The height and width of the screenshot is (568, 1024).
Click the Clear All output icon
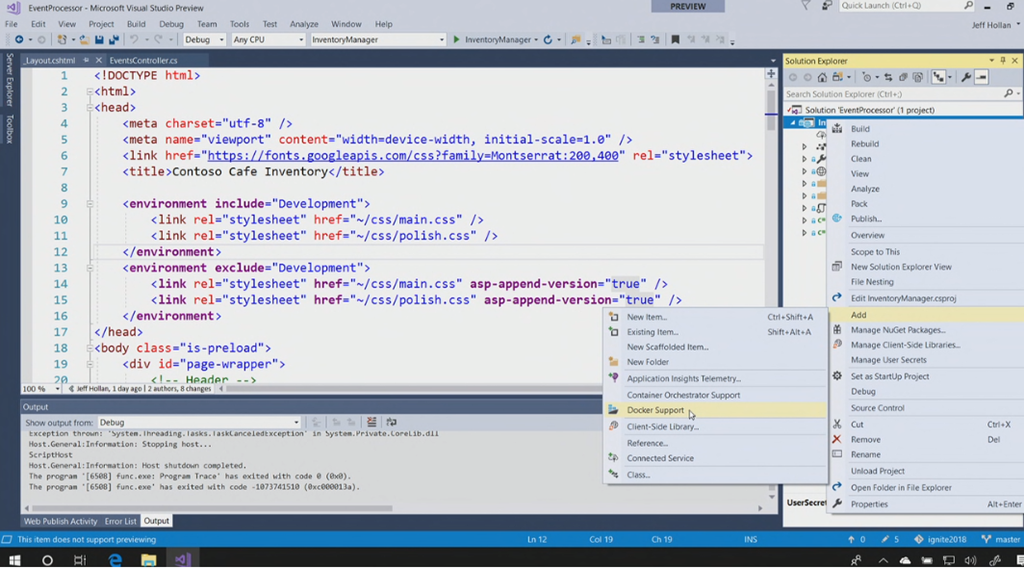(372, 423)
